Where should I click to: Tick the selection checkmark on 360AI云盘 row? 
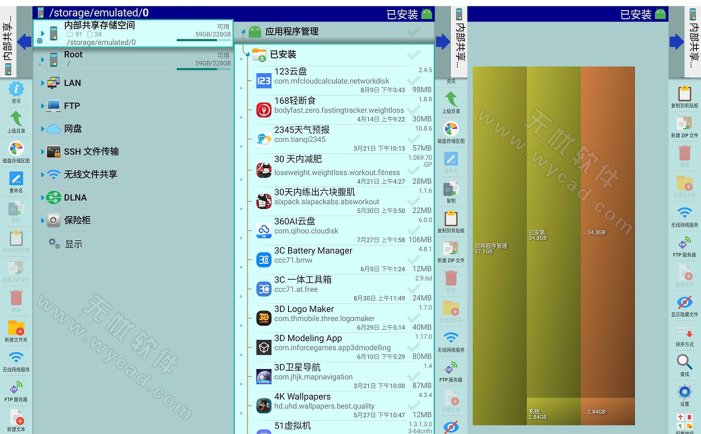[414, 230]
